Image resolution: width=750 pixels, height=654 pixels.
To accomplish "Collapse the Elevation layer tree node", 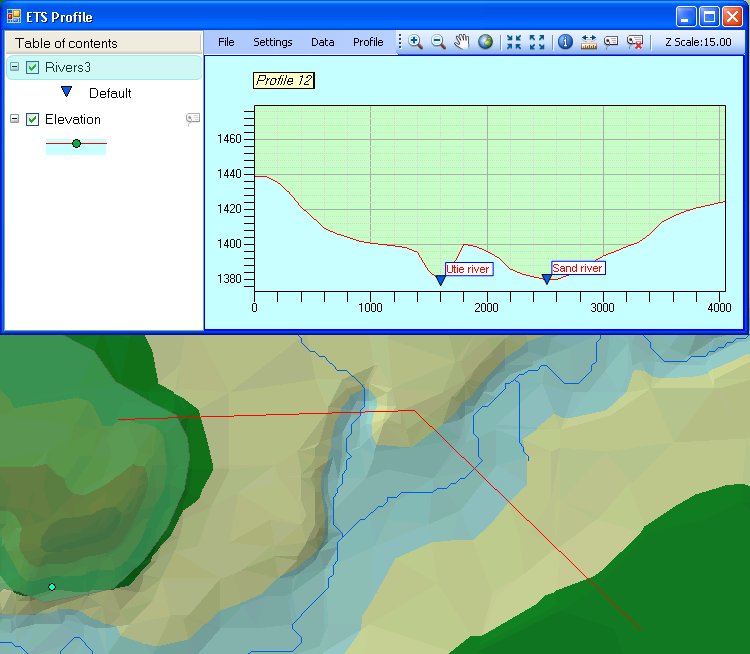I will (x=14, y=119).
